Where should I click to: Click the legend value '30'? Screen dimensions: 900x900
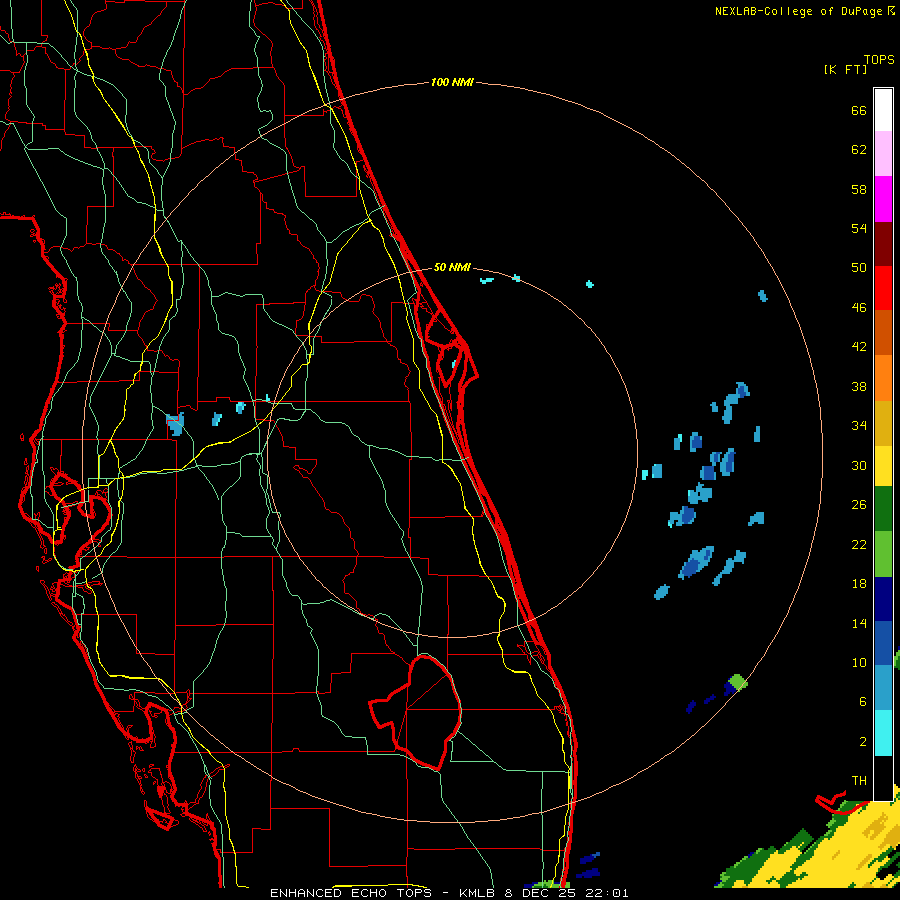click(859, 465)
